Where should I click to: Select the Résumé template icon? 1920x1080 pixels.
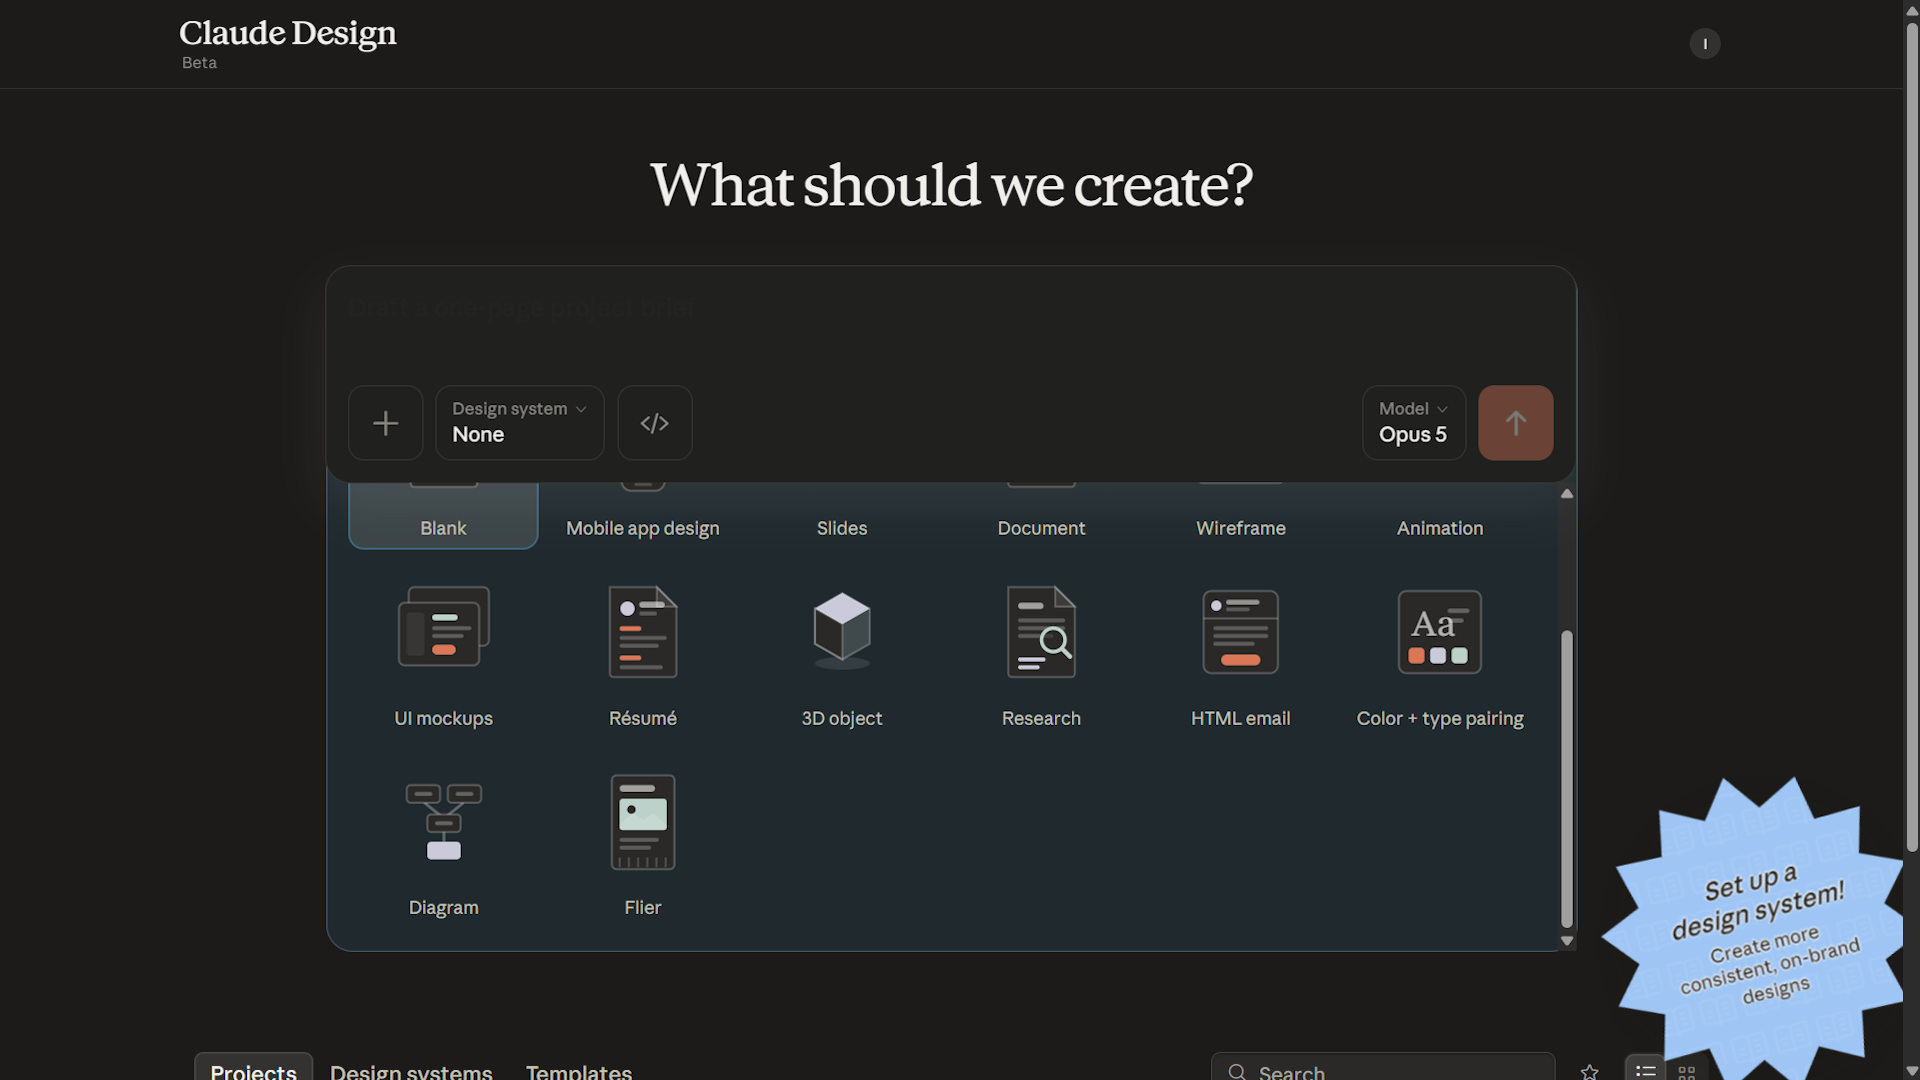(x=643, y=631)
